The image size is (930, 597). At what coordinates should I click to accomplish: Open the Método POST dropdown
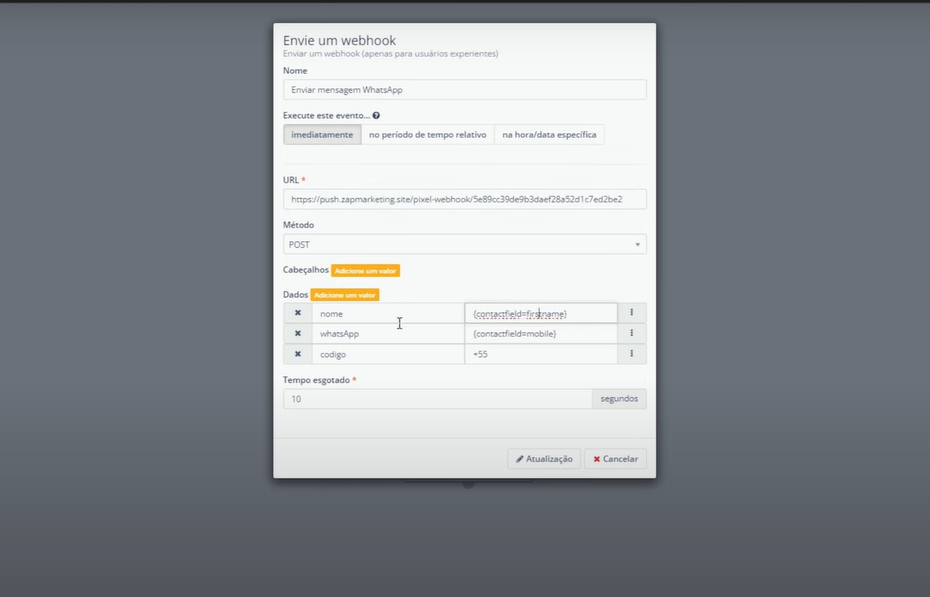[x=465, y=244]
